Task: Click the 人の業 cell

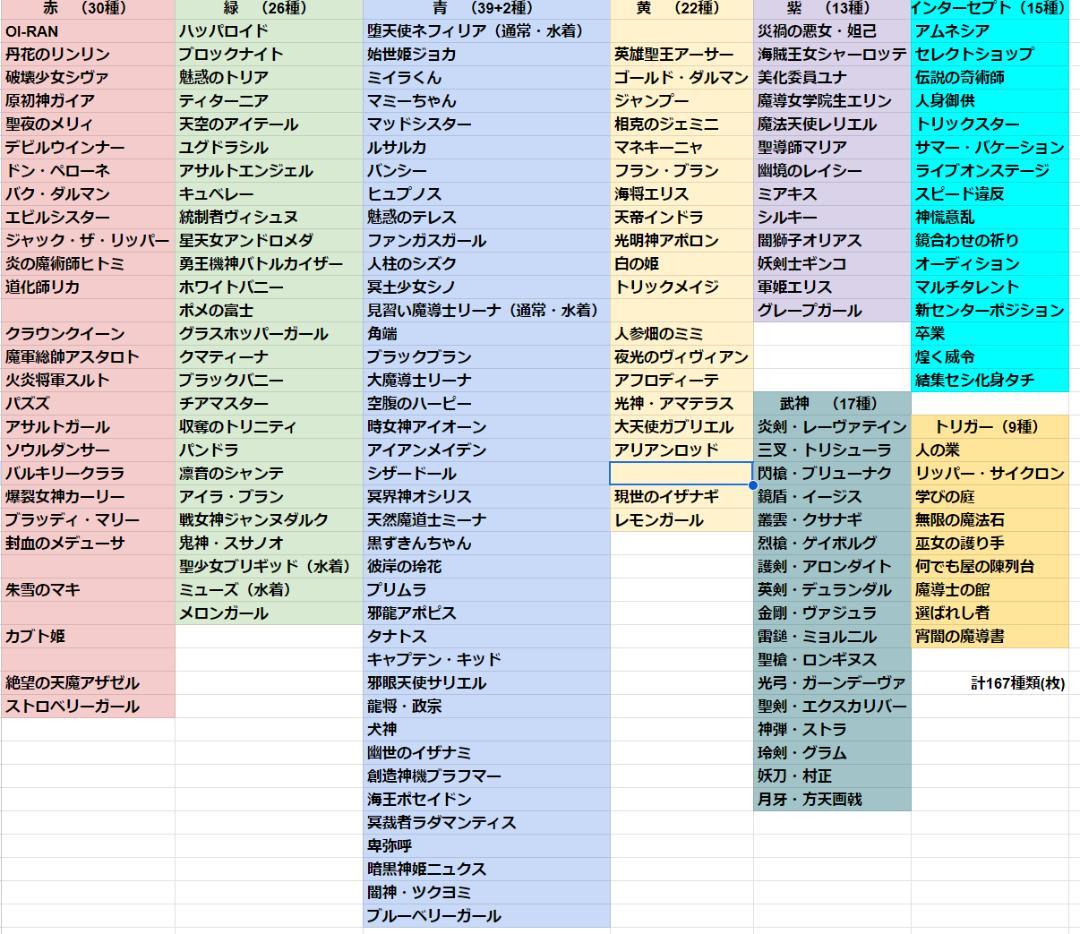Action: point(940,450)
